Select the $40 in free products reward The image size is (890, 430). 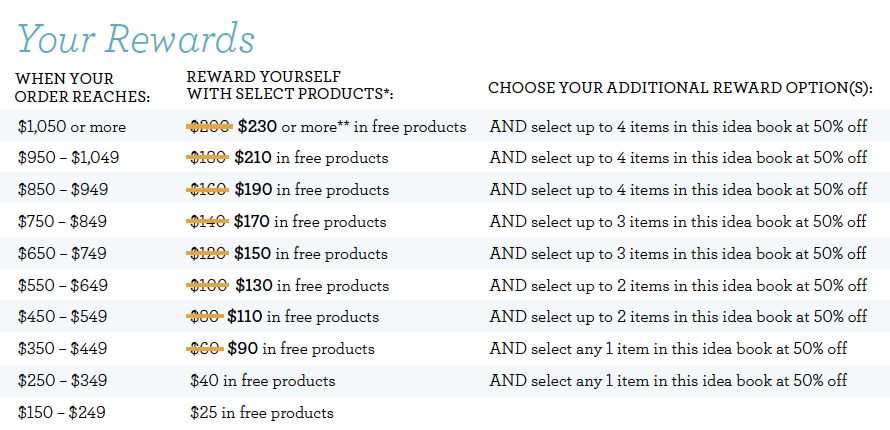[263, 380]
